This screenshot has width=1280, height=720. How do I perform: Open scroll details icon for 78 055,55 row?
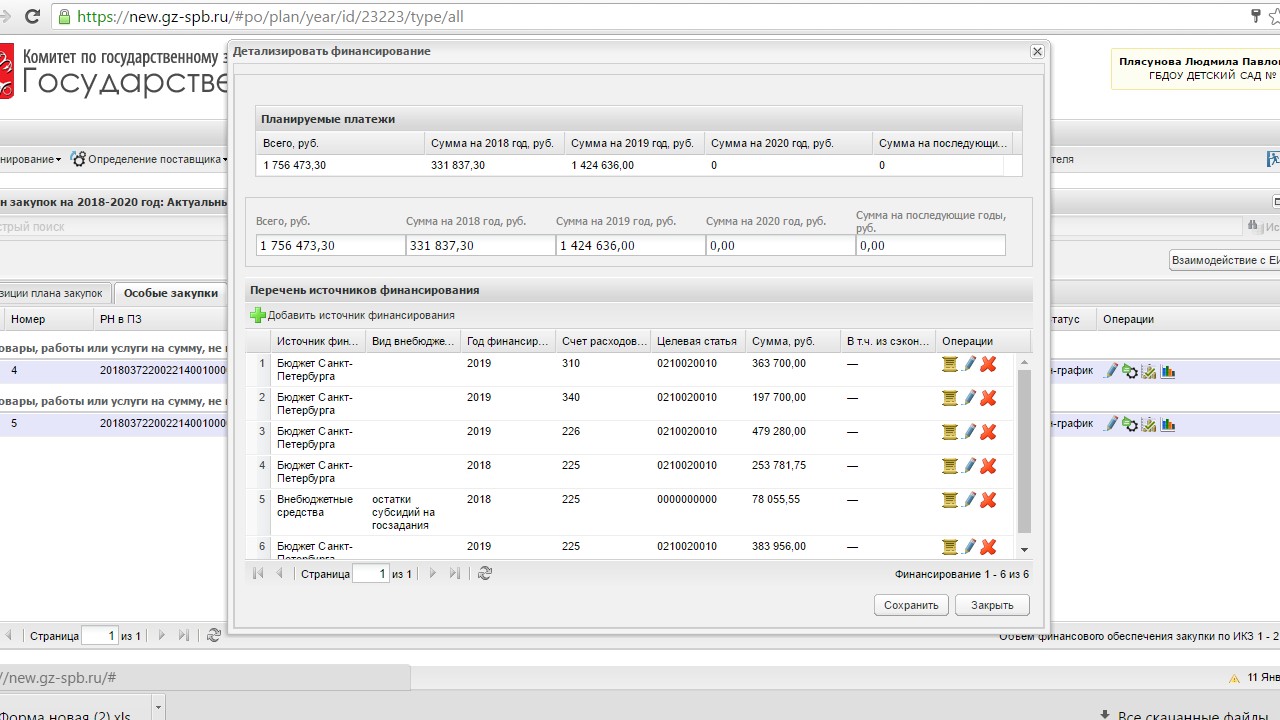click(950, 501)
